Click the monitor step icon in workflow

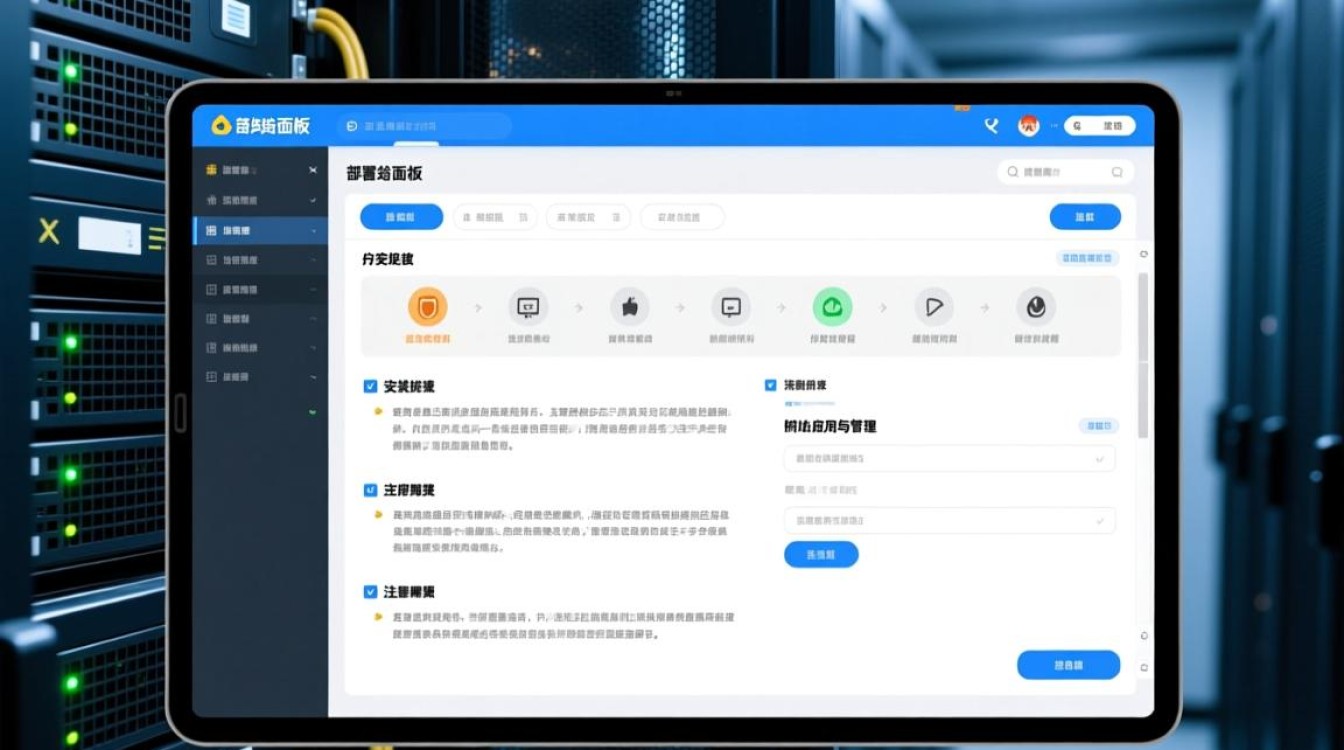[x=527, y=307]
